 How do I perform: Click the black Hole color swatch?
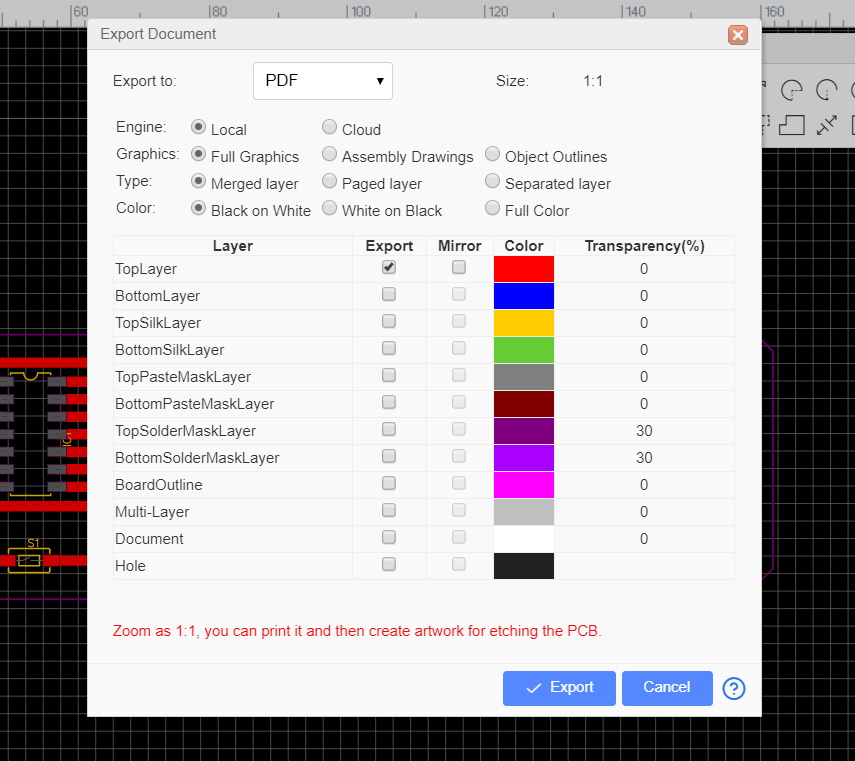coord(524,566)
